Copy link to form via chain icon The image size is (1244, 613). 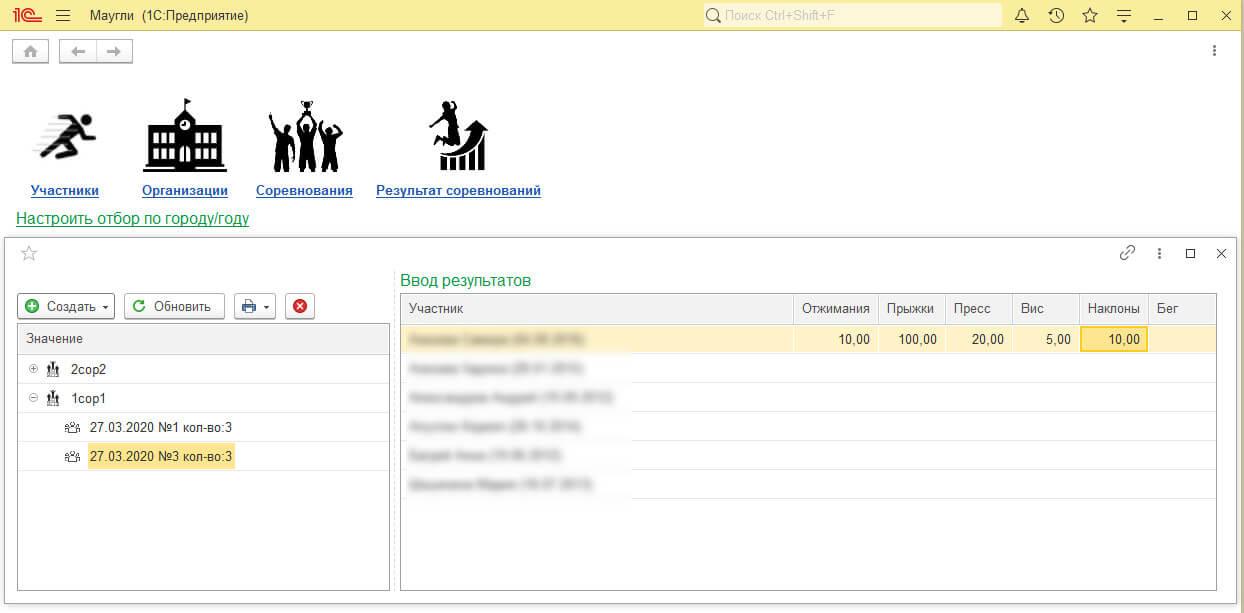1127,254
